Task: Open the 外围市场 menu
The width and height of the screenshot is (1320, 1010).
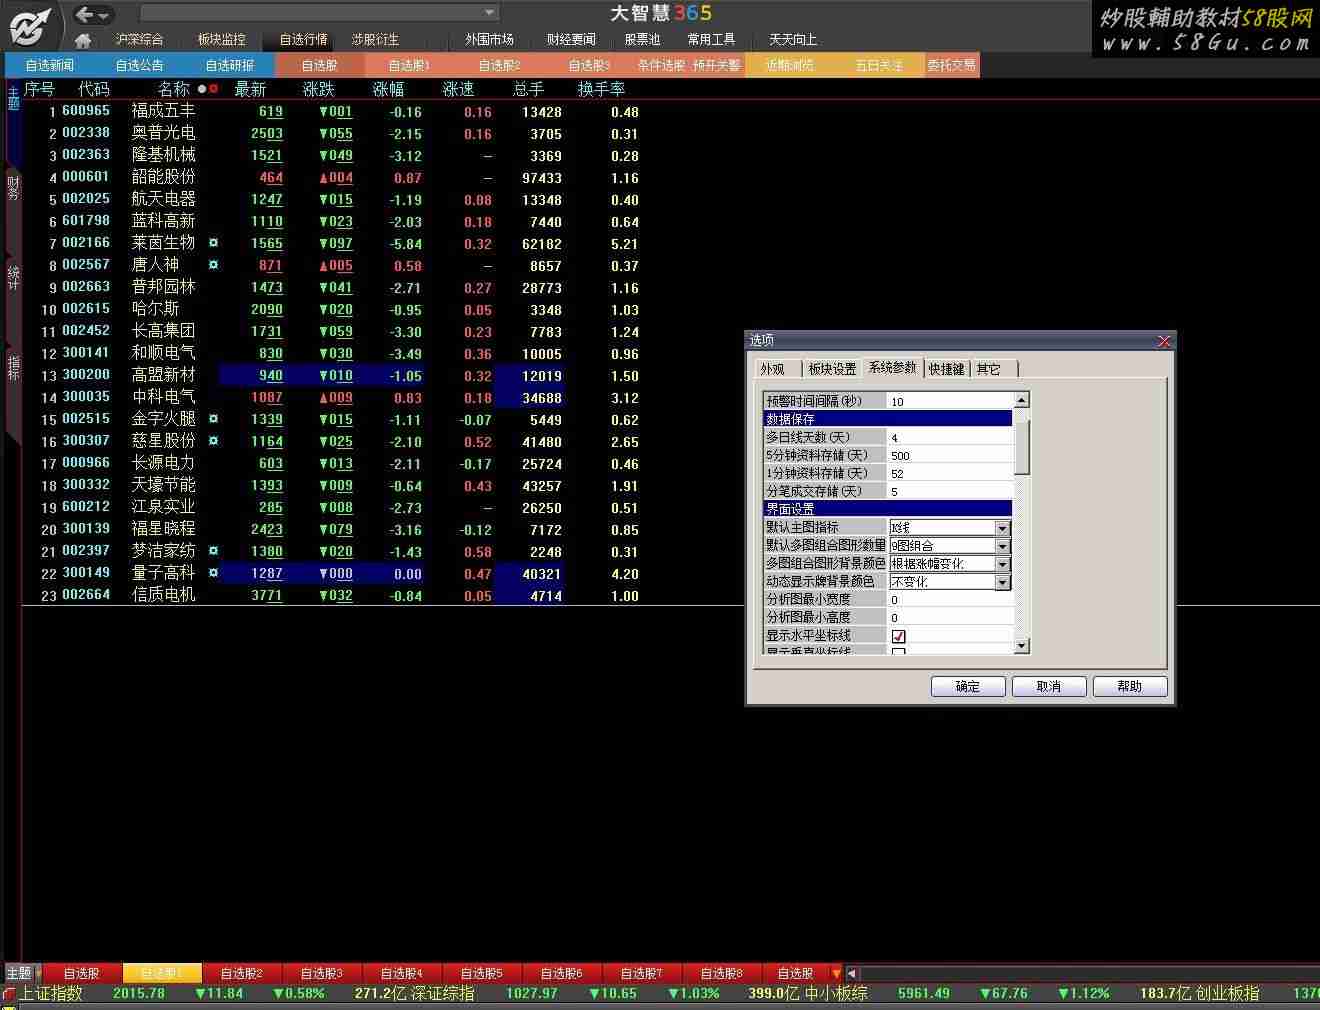Action: pos(489,40)
